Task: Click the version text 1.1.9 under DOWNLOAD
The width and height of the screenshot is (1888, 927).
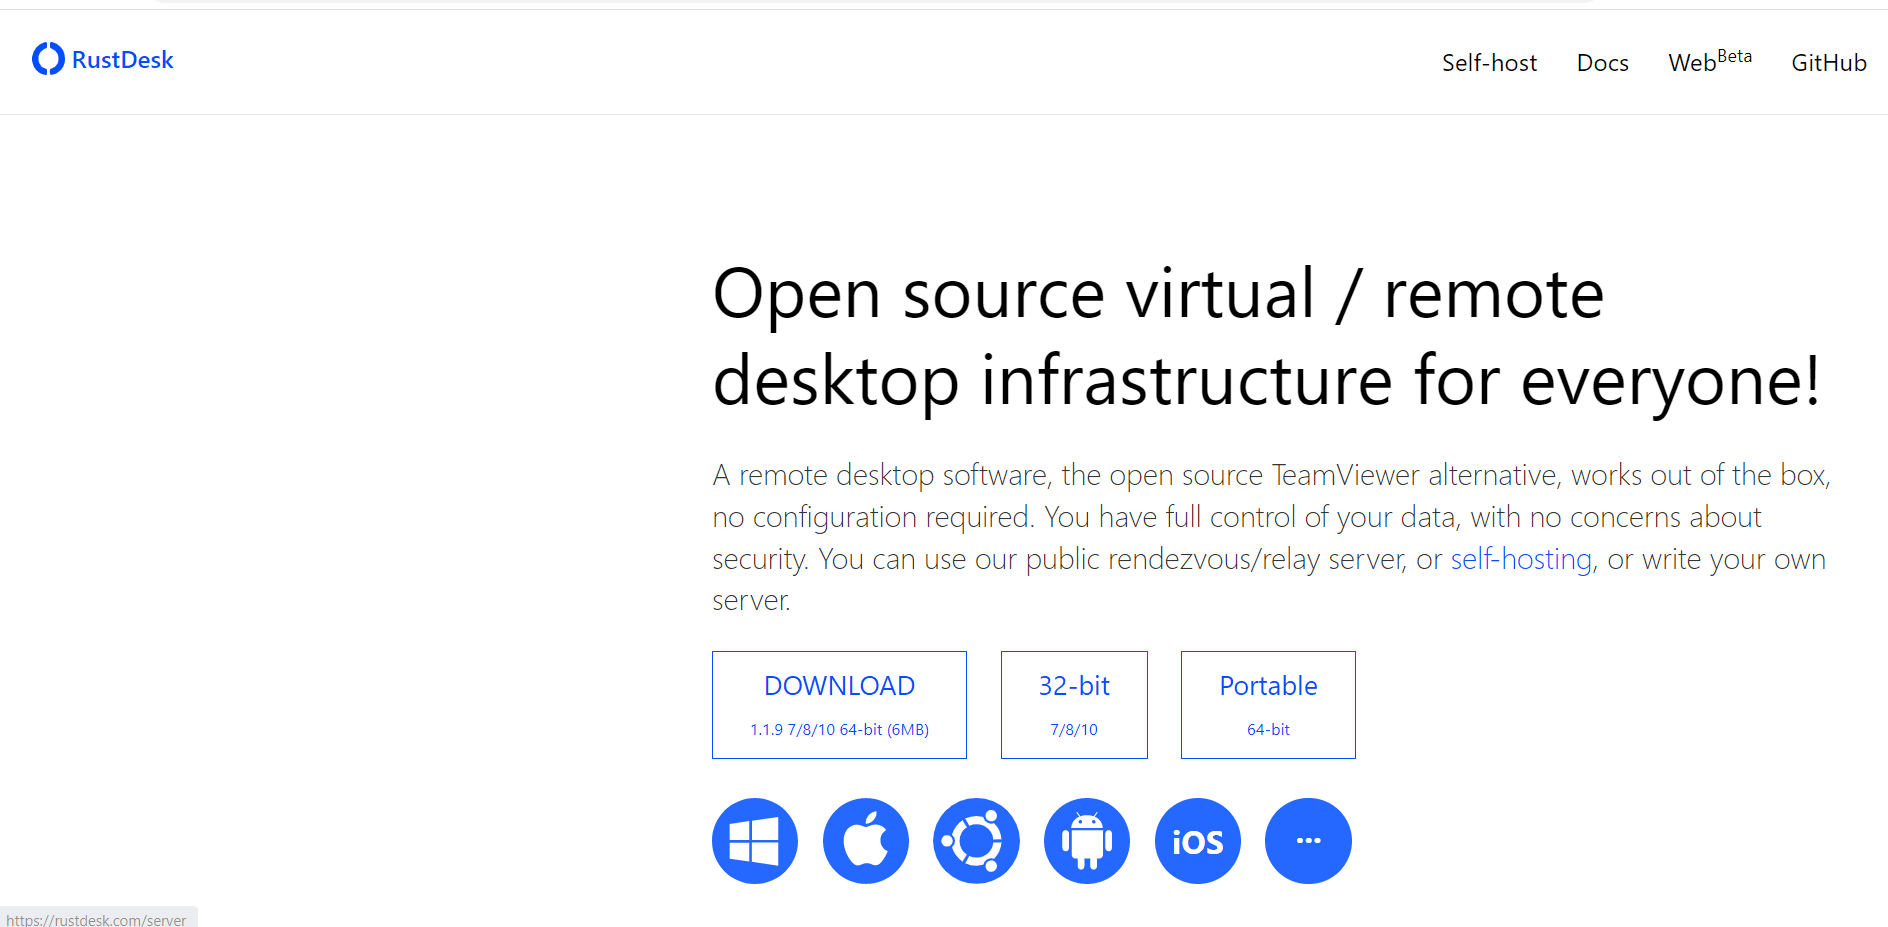Action: (838, 729)
